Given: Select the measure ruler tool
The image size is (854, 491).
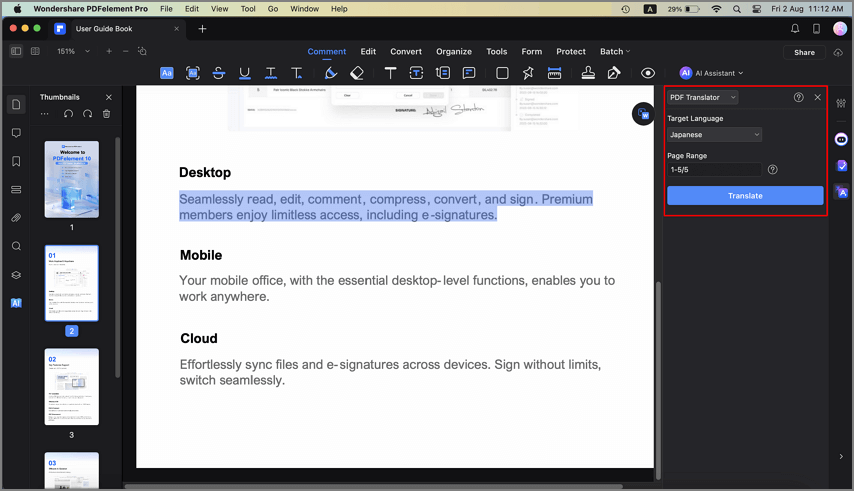Looking at the screenshot, I should click(x=554, y=73).
